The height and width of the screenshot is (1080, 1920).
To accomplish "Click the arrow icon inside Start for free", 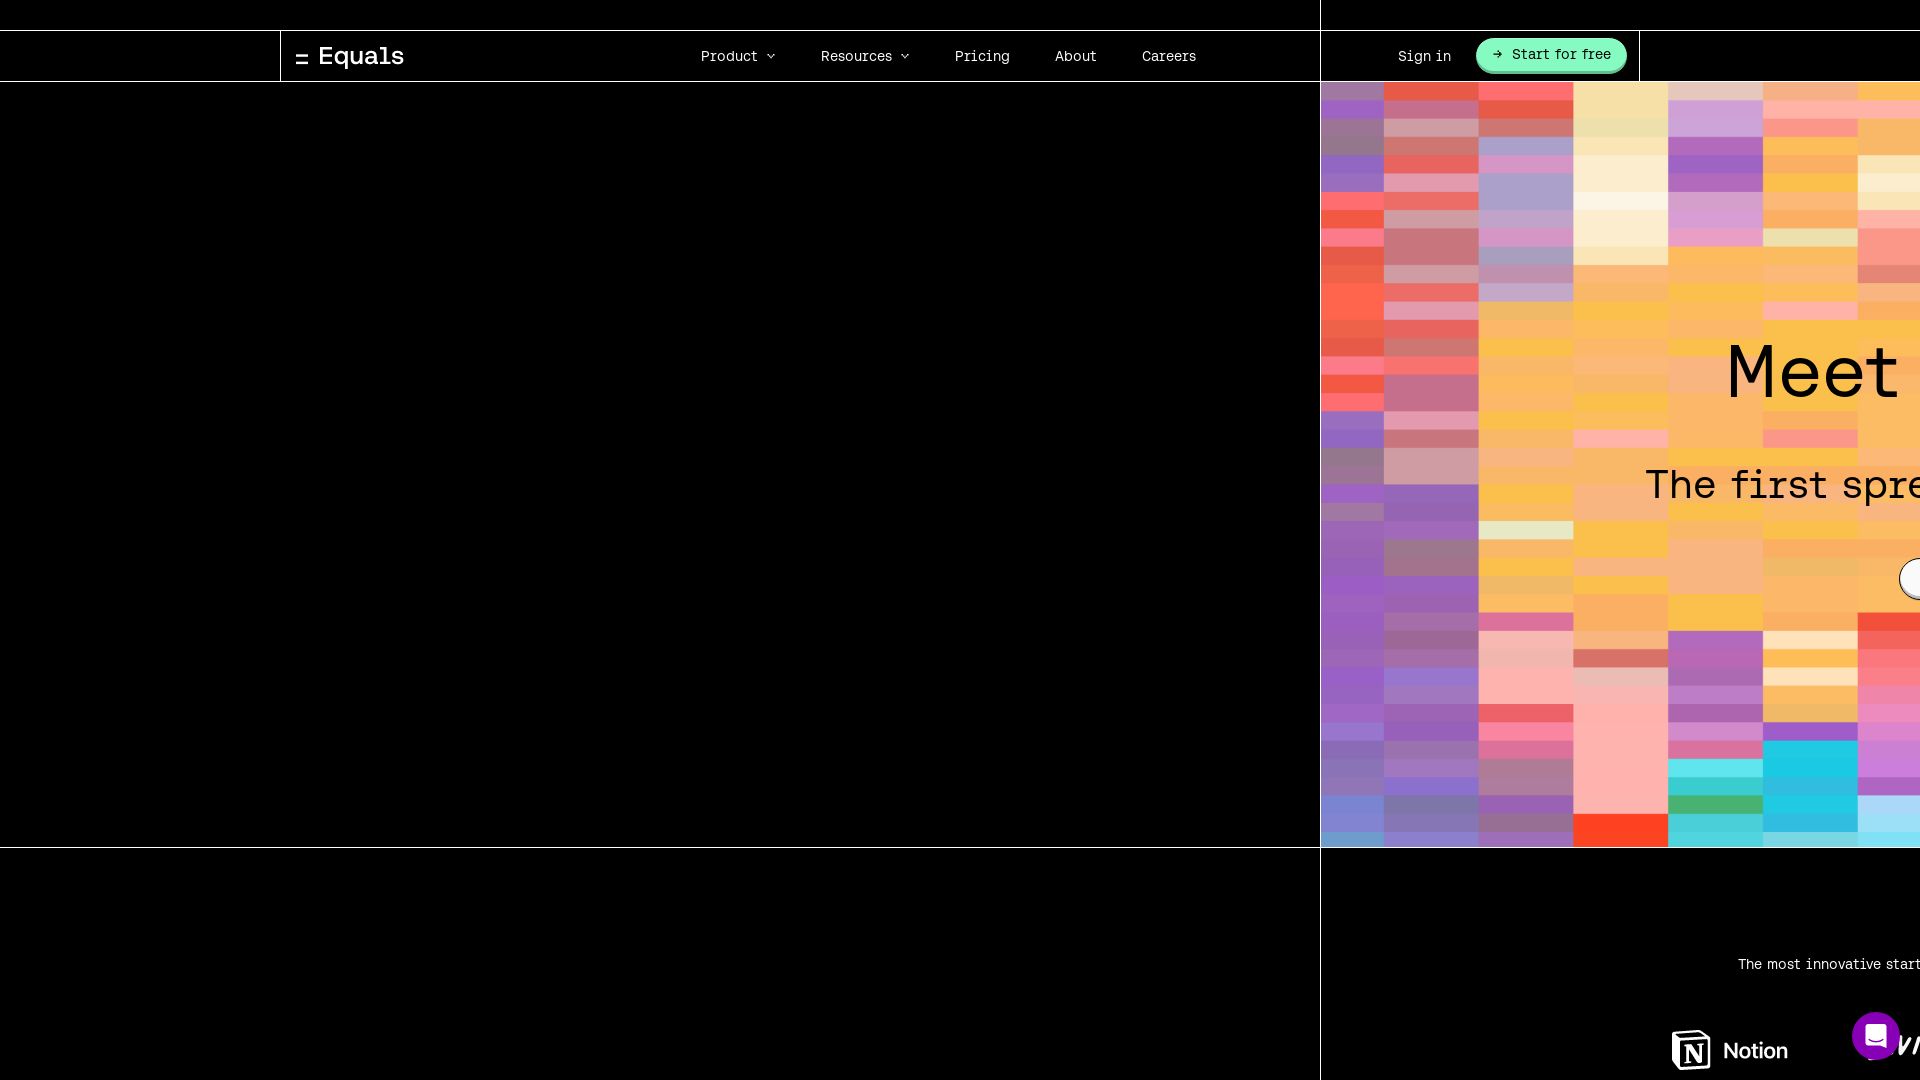I will (1497, 55).
